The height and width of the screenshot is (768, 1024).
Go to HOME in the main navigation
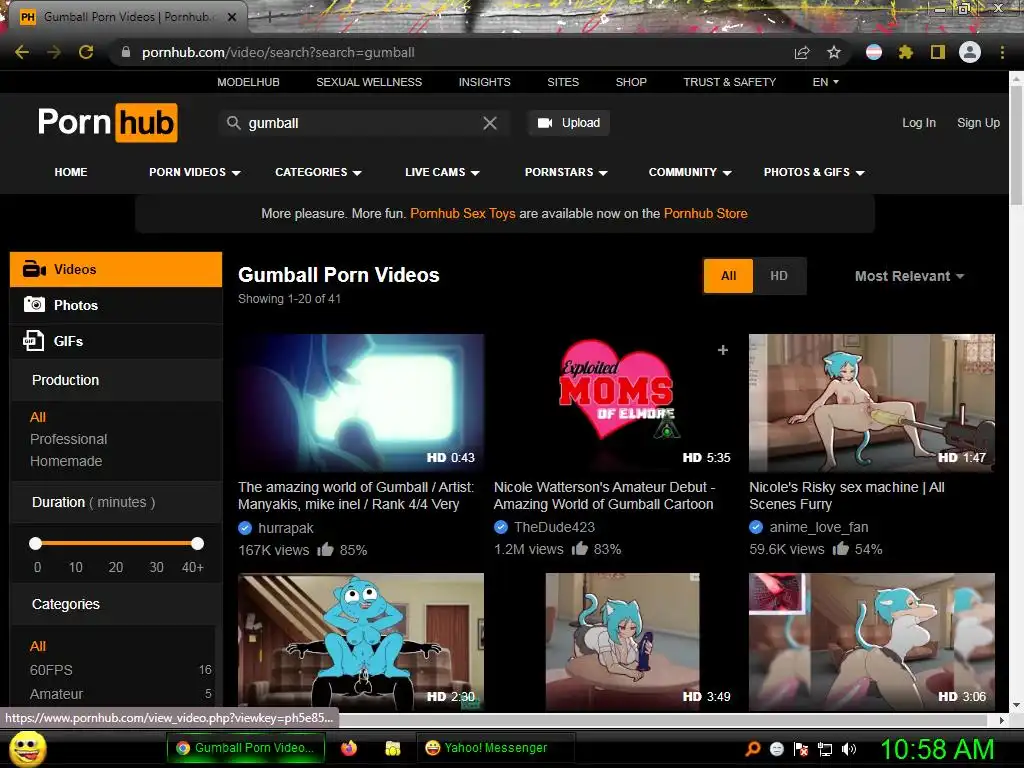pyautogui.click(x=71, y=172)
